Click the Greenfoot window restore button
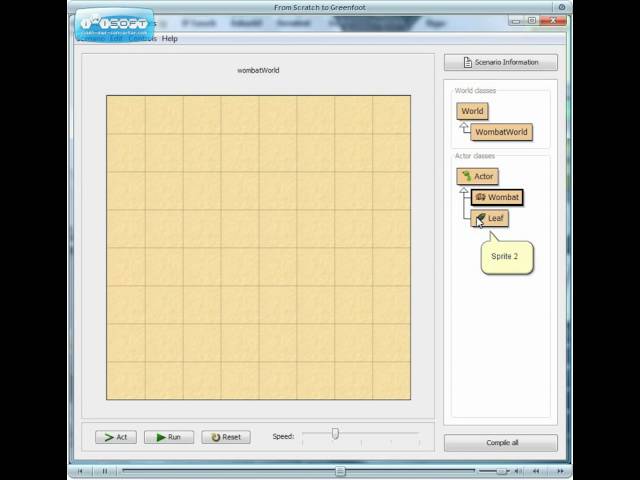640x480 pixels. click(x=532, y=20)
